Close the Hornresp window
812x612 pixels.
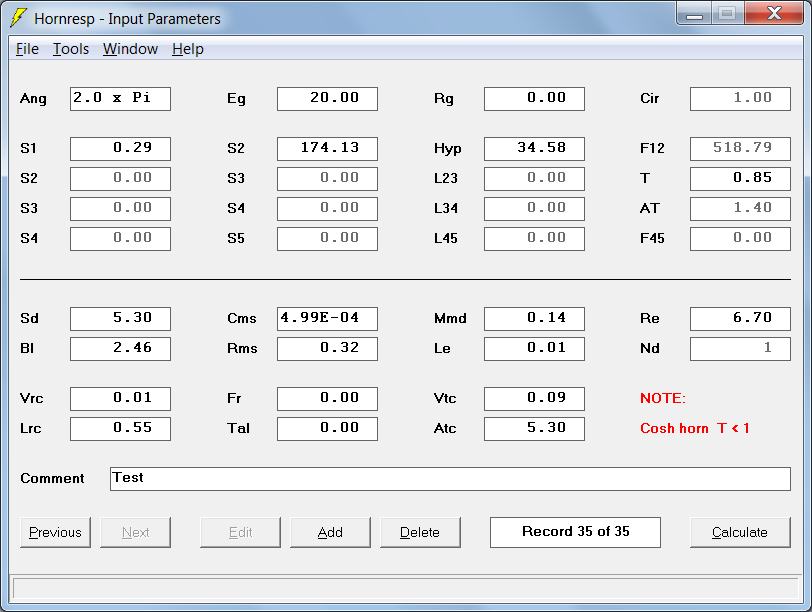point(774,13)
